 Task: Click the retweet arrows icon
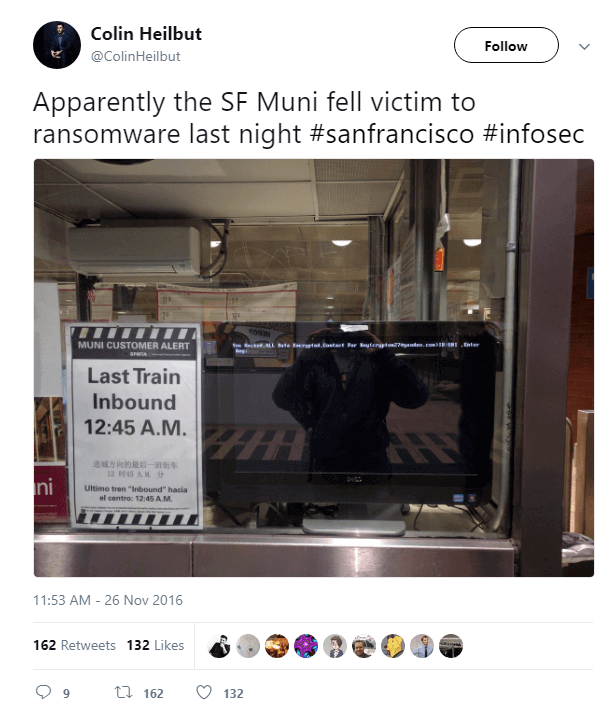(x=123, y=692)
